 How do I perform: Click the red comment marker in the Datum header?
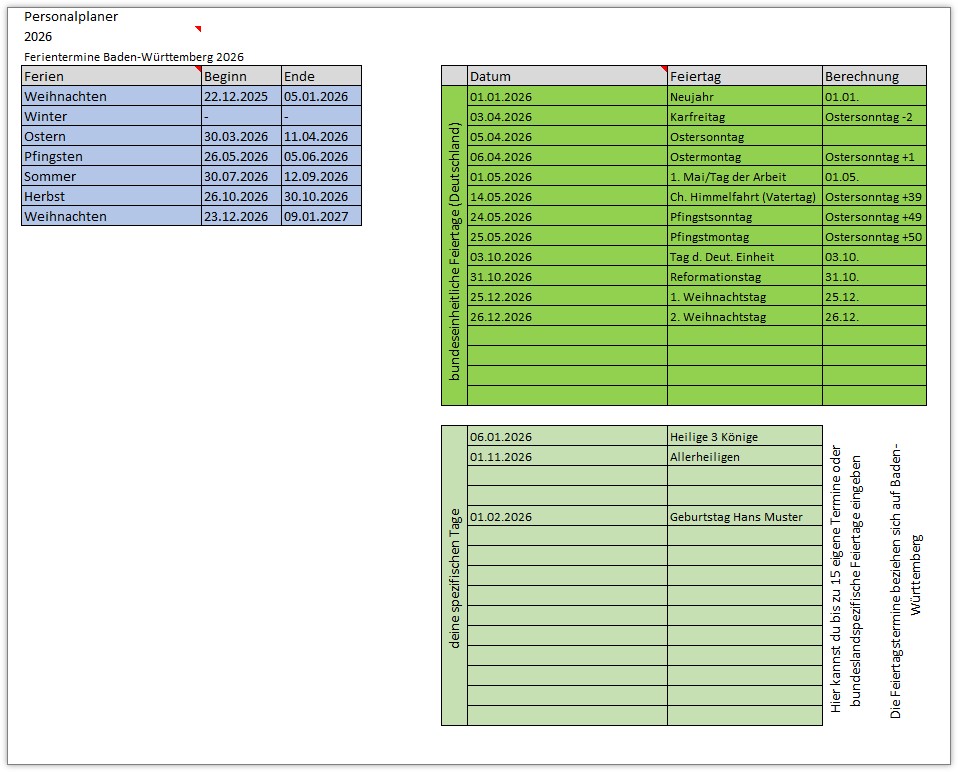(664, 69)
